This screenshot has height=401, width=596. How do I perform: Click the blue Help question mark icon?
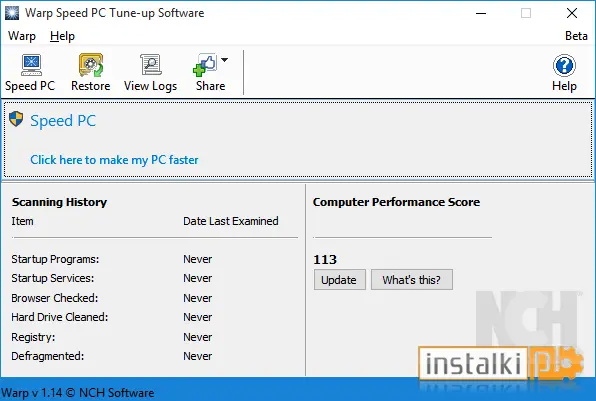tap(564, 66)
